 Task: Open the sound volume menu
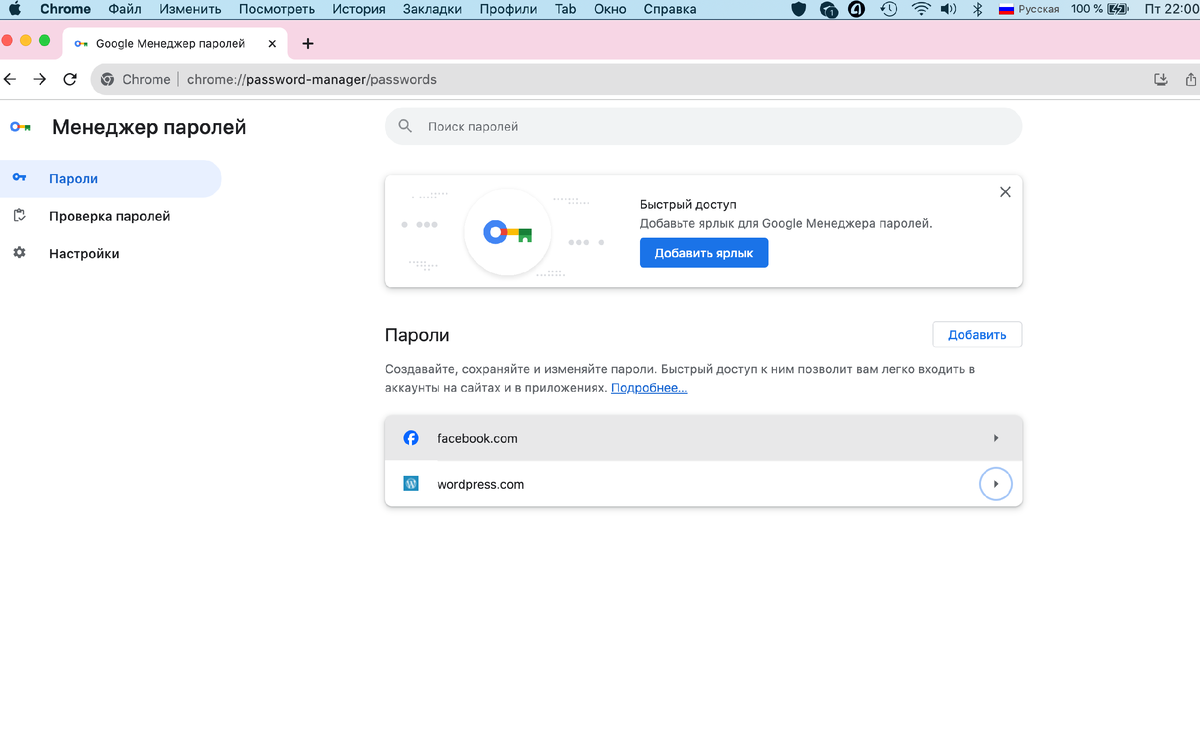pyautogui.click(x=949, y=9)
